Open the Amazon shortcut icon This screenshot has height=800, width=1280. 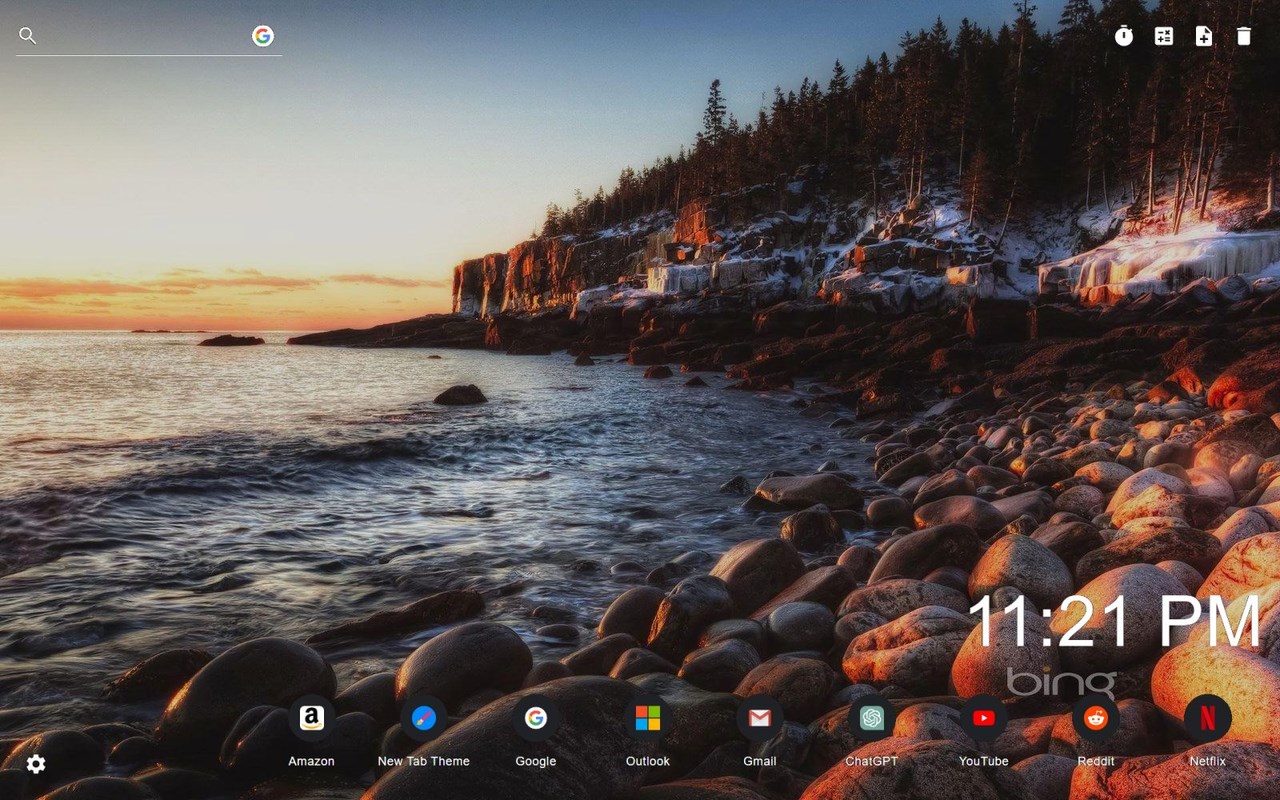[x=312, y=718]
